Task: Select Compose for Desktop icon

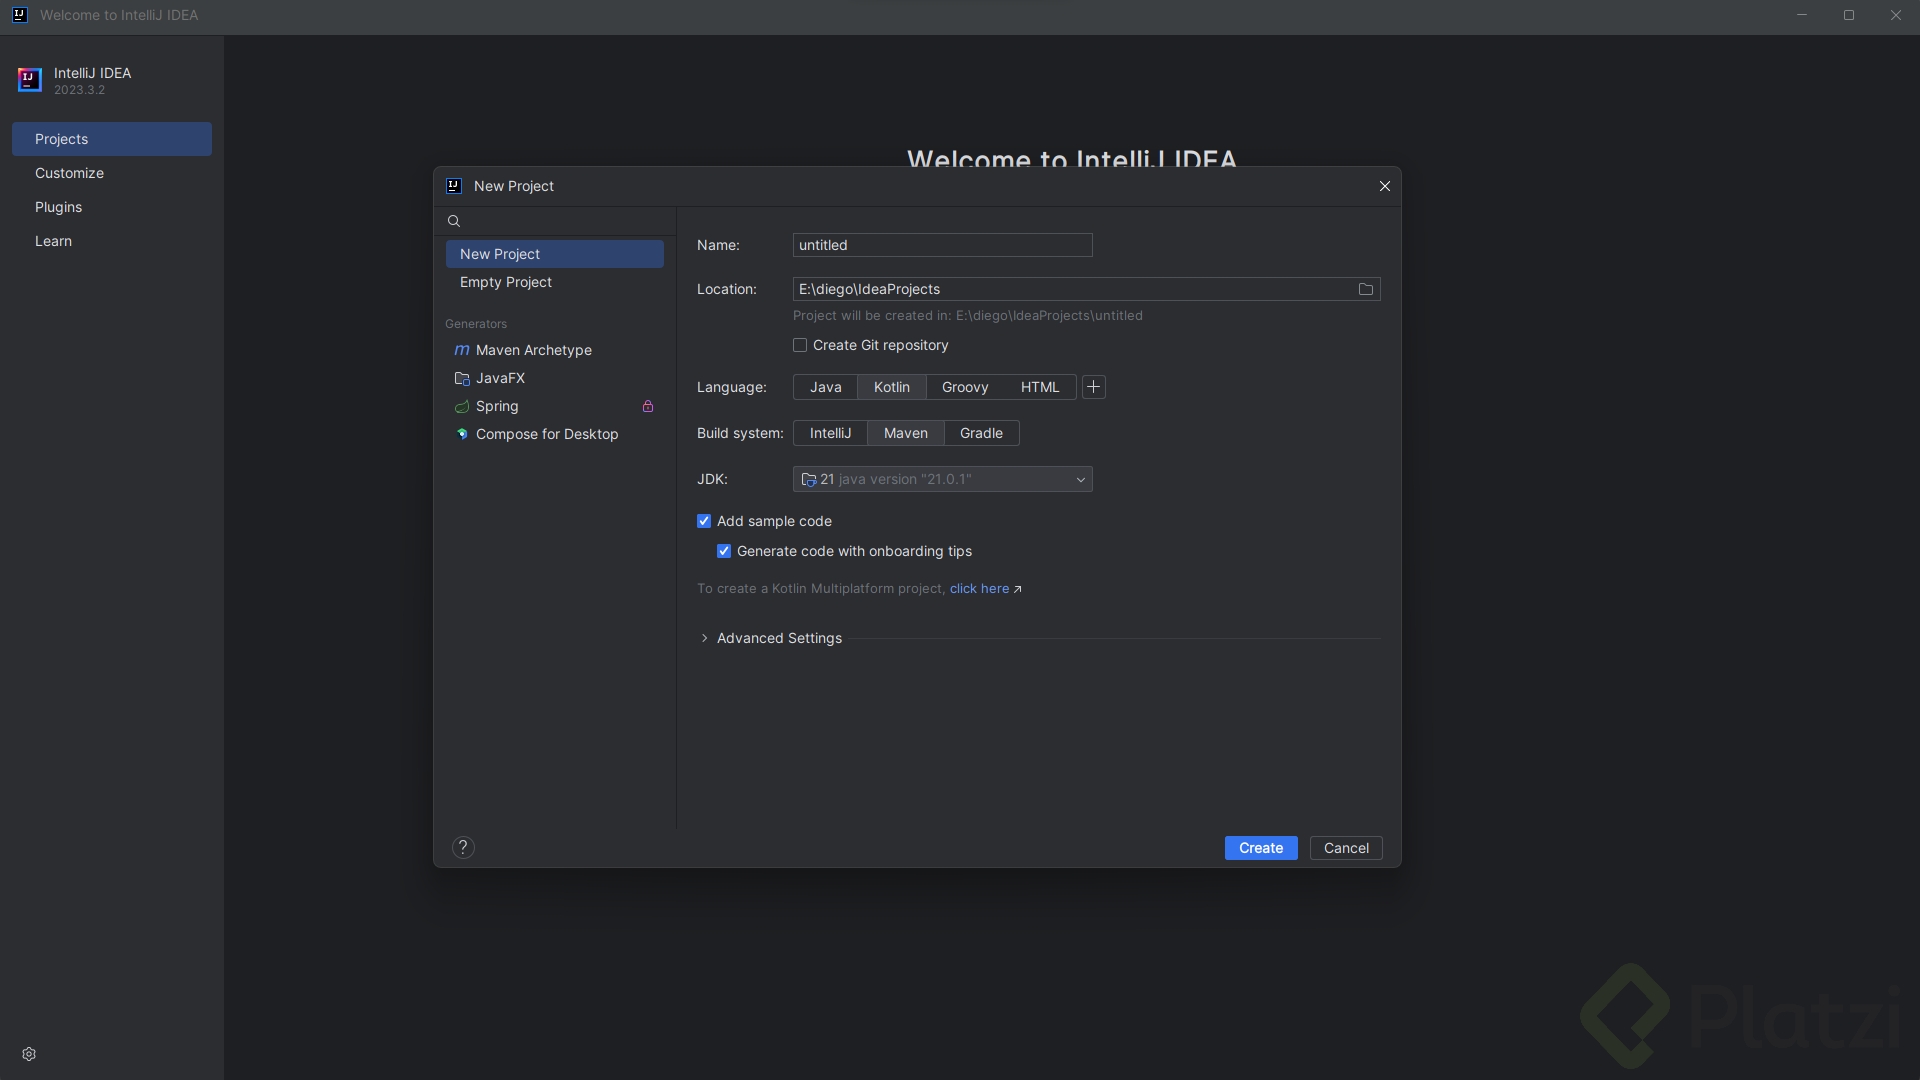Action: [x=461, y=434]
